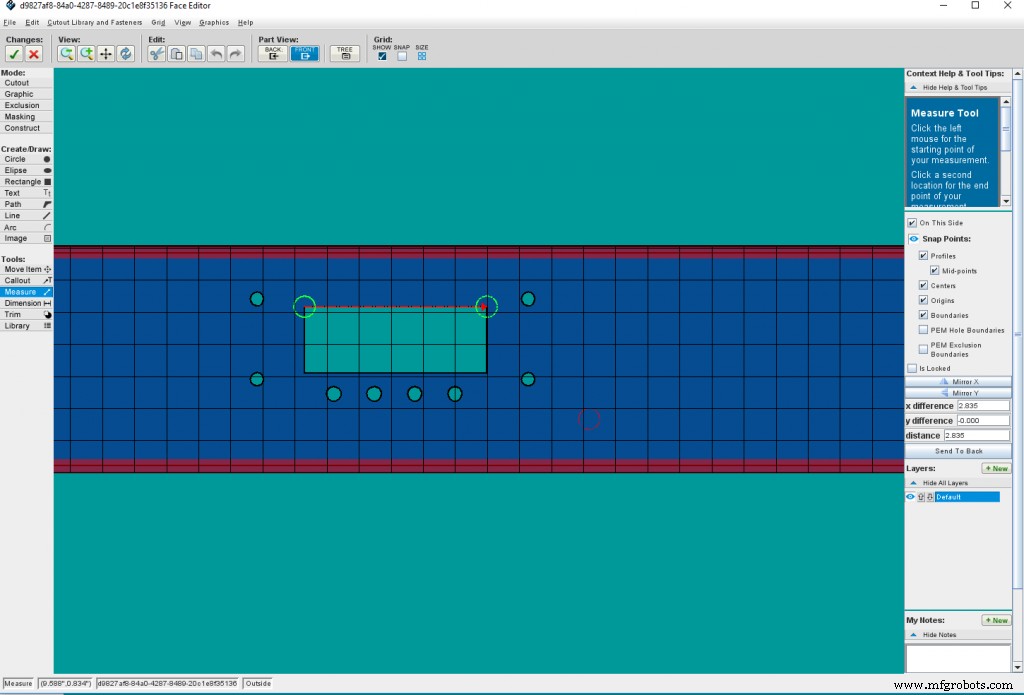Switch to Back part view
The image size is (1024, 695).
[272, 53]
